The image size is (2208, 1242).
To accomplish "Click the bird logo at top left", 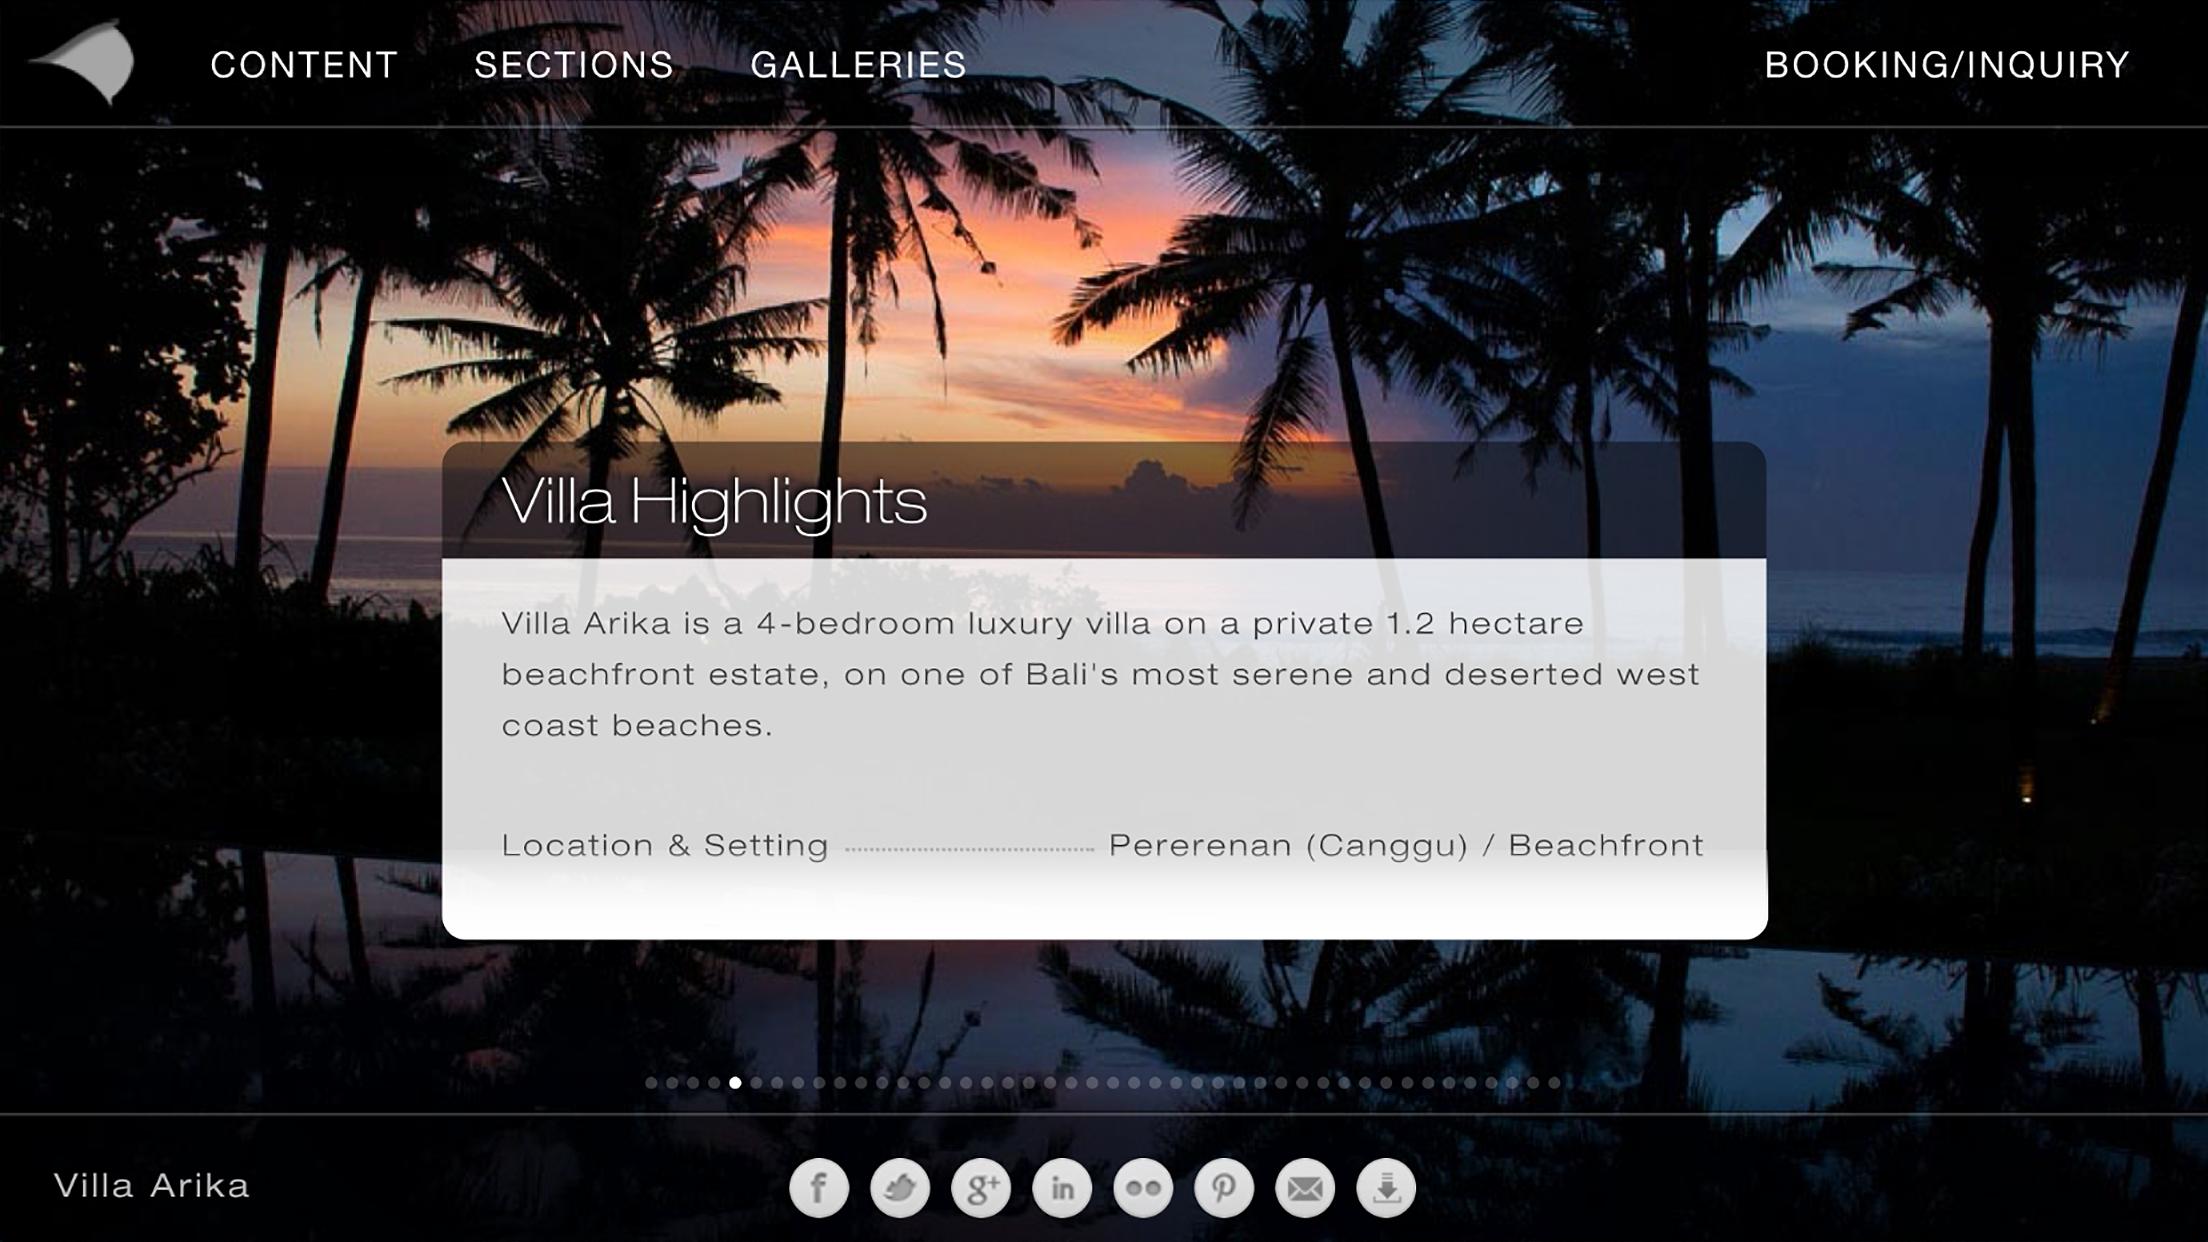I will (83, 62).
